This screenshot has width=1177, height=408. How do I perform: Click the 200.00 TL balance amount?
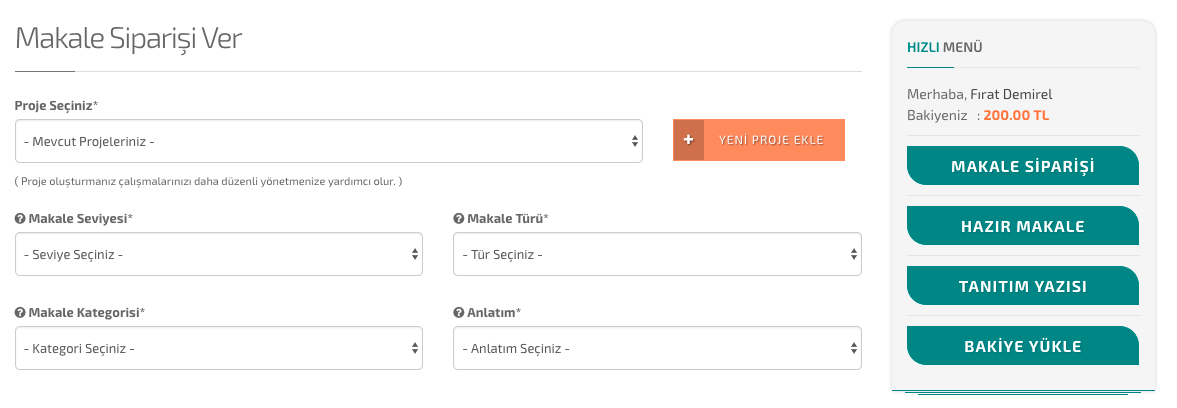[x=1016, y=115]
